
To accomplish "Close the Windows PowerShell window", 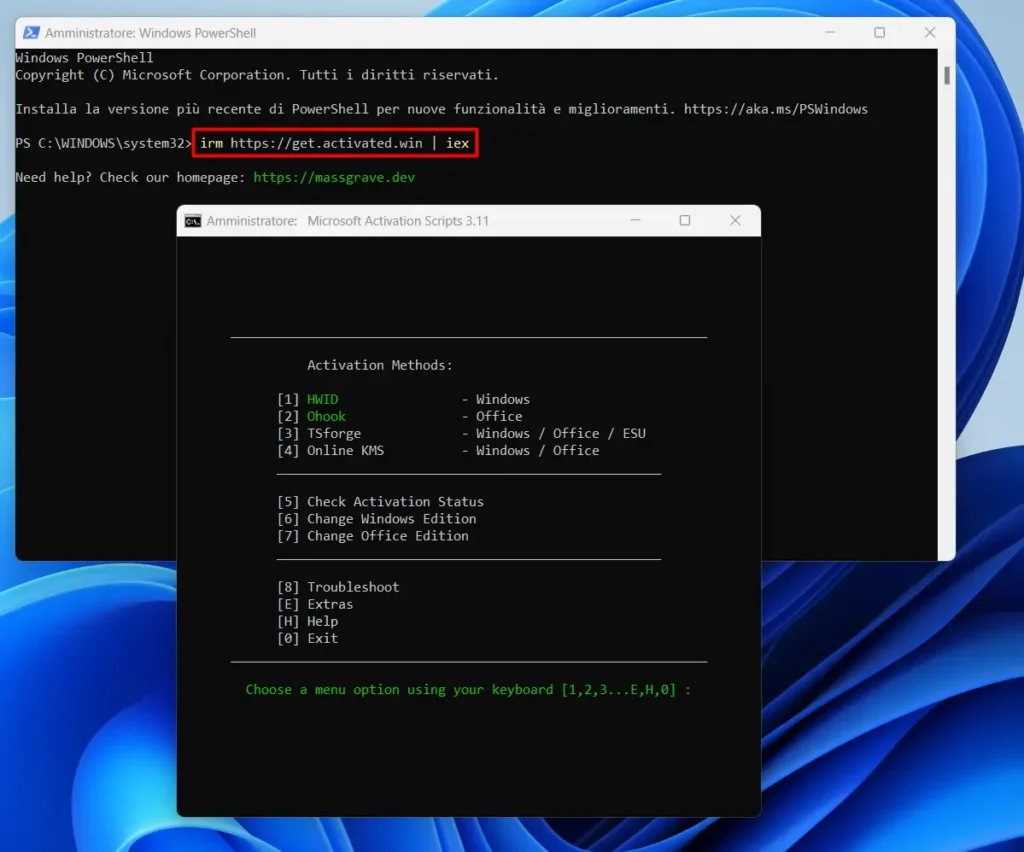I will 930,33.
